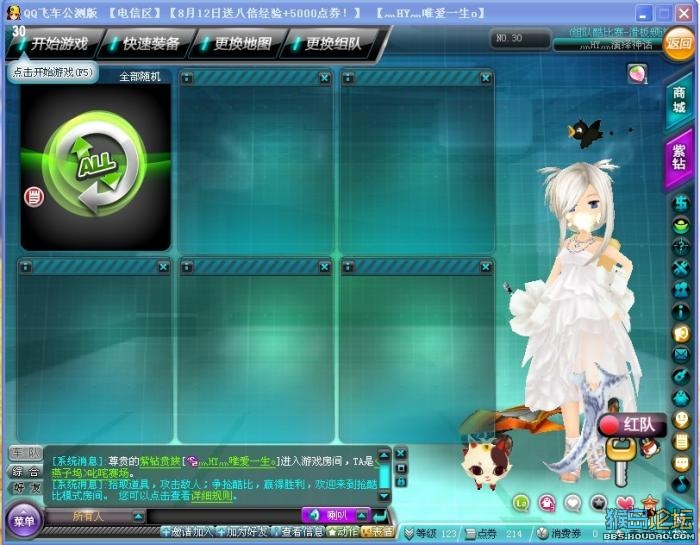Click the guitar sidebar icon
This screenshot has height=545, width=700.
point(681,376)
